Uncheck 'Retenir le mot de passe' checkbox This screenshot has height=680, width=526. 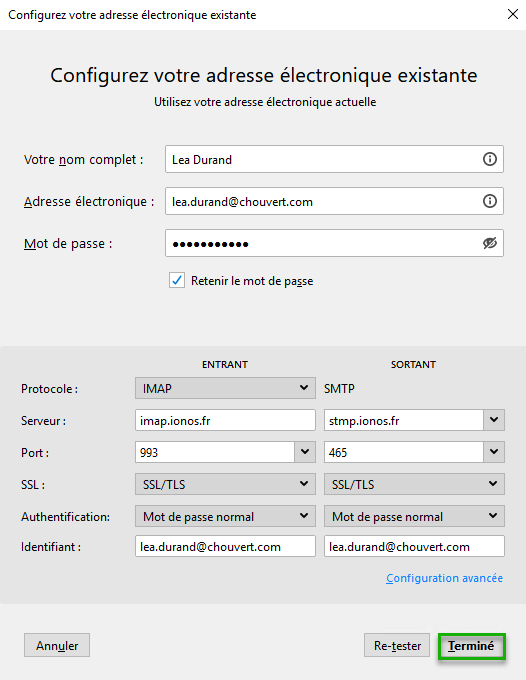click(177, 281)
